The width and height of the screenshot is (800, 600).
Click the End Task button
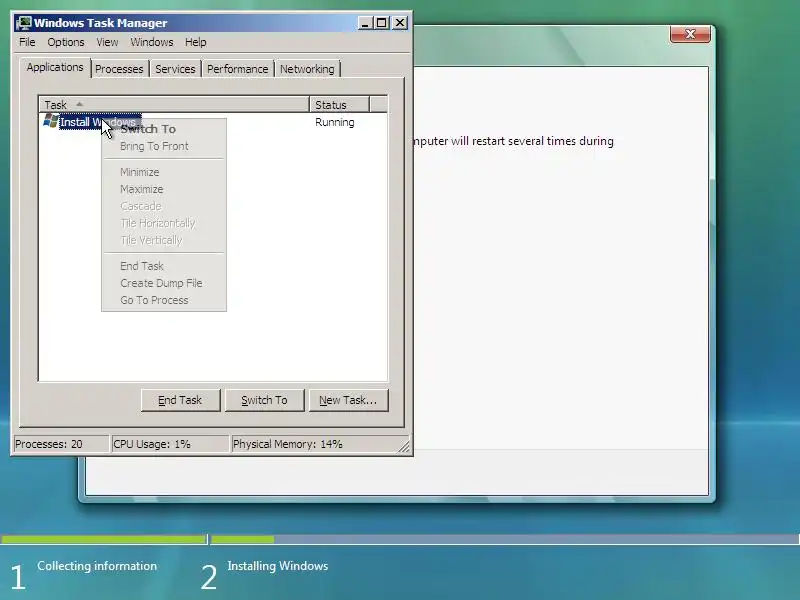(180, 400)
